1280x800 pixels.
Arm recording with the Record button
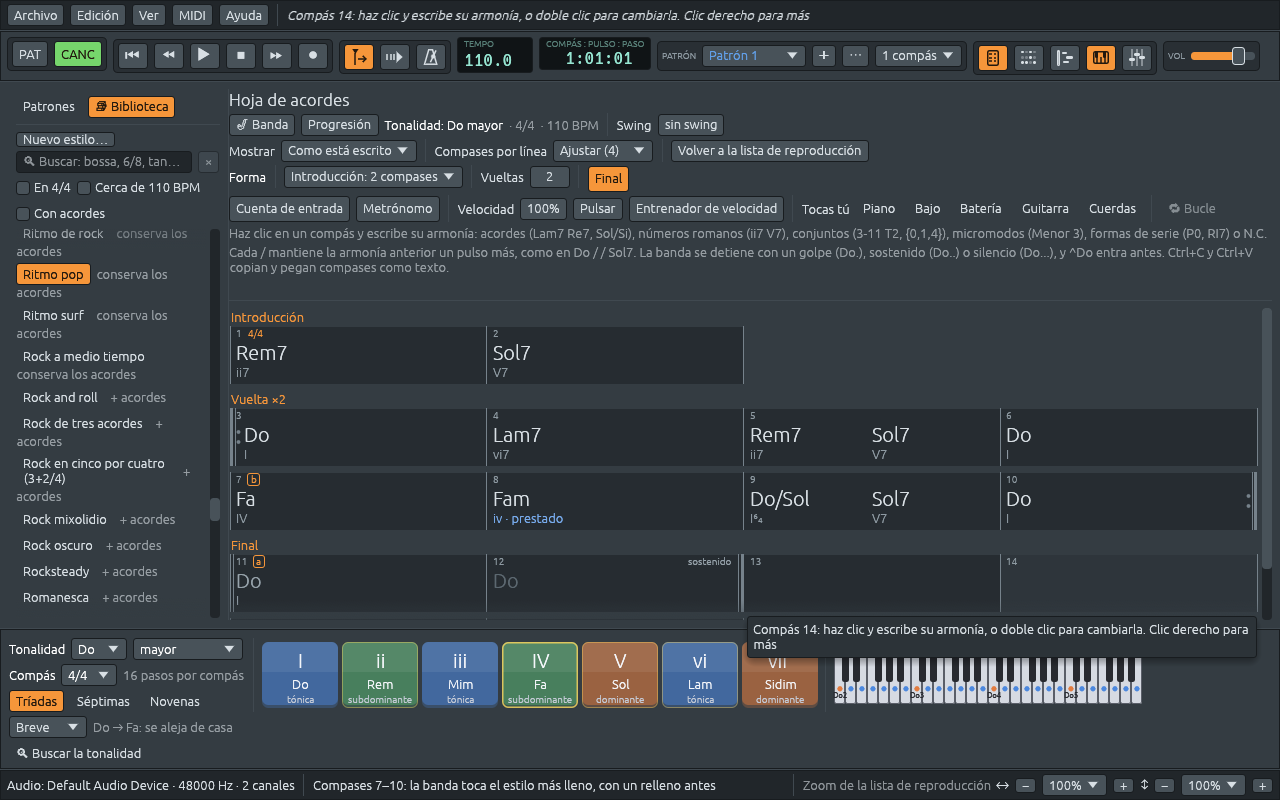[314, 55]
